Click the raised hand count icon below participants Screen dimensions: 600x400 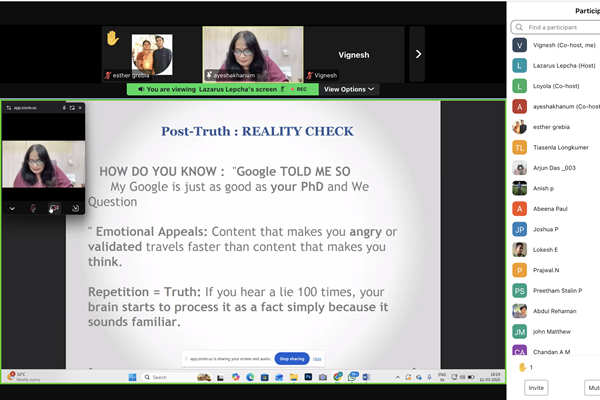(522, 367)
